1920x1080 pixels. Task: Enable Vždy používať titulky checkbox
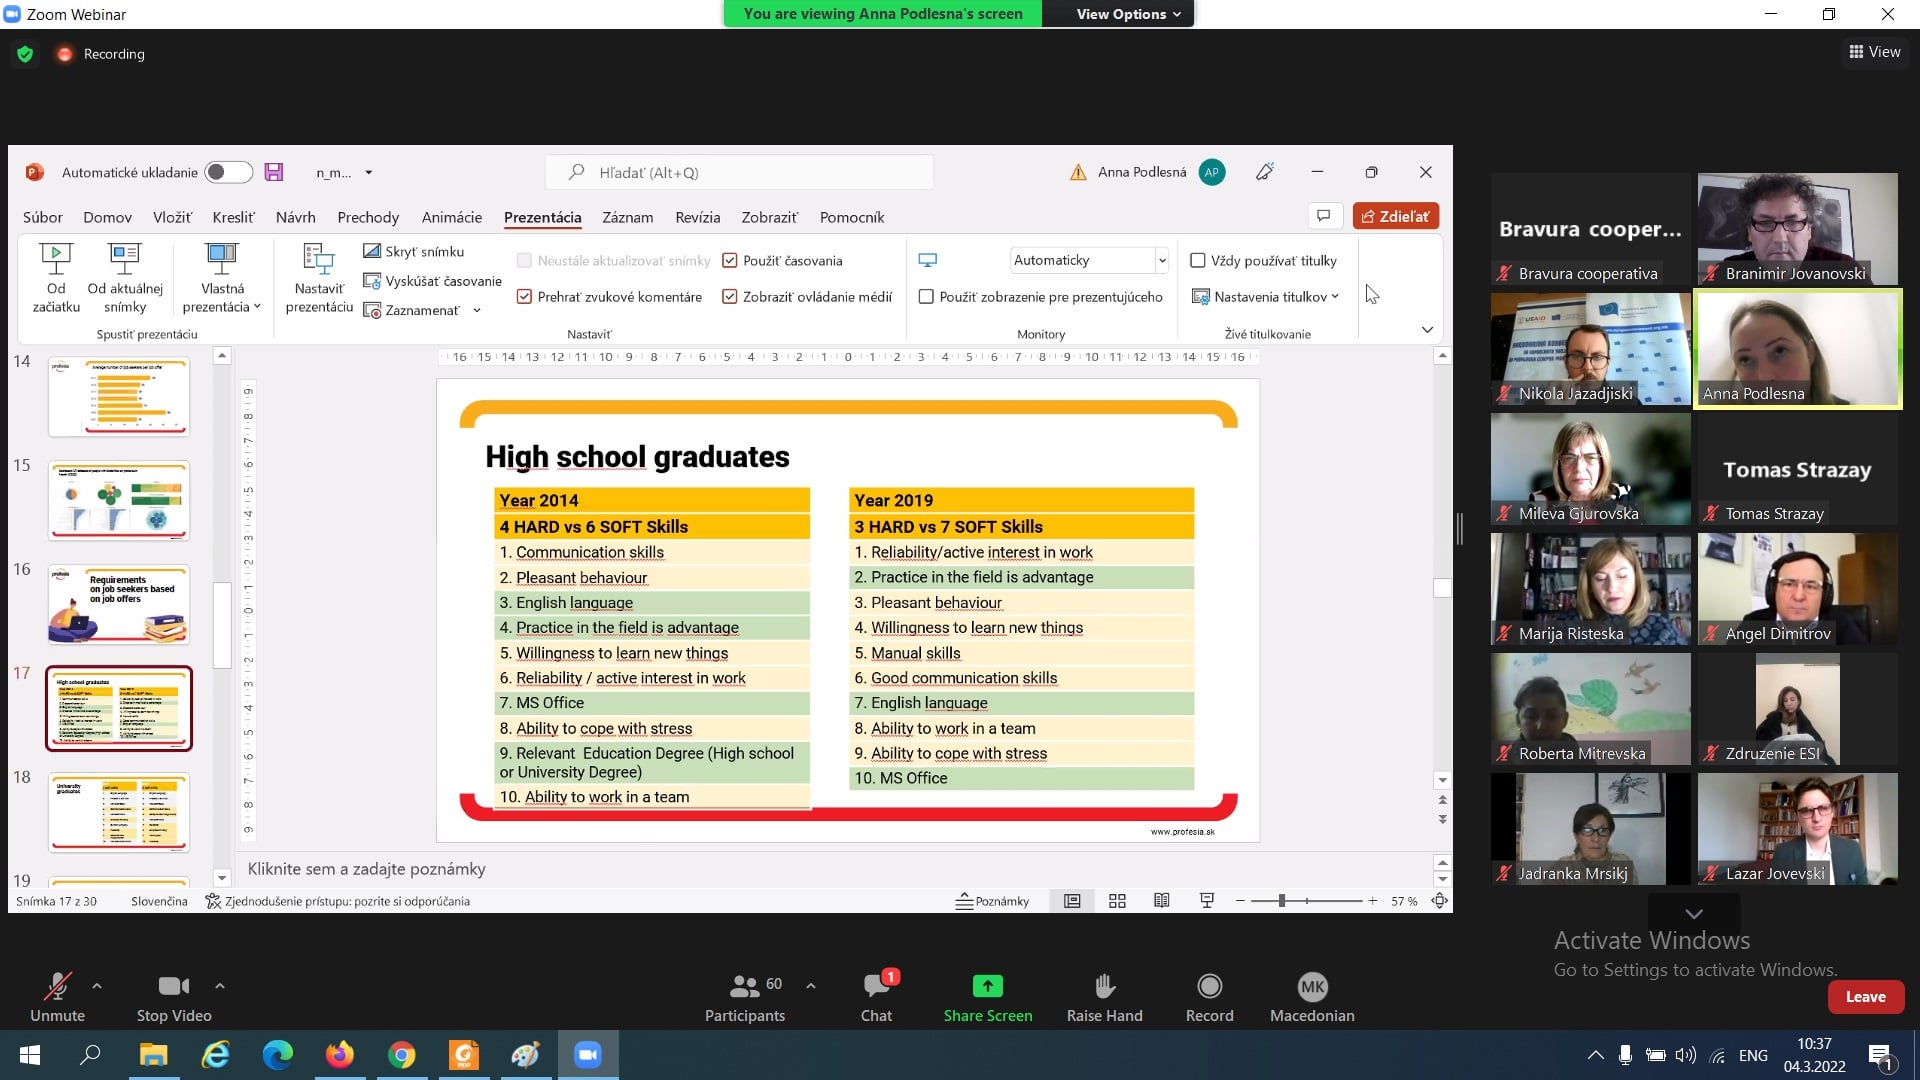point(1197,261)
